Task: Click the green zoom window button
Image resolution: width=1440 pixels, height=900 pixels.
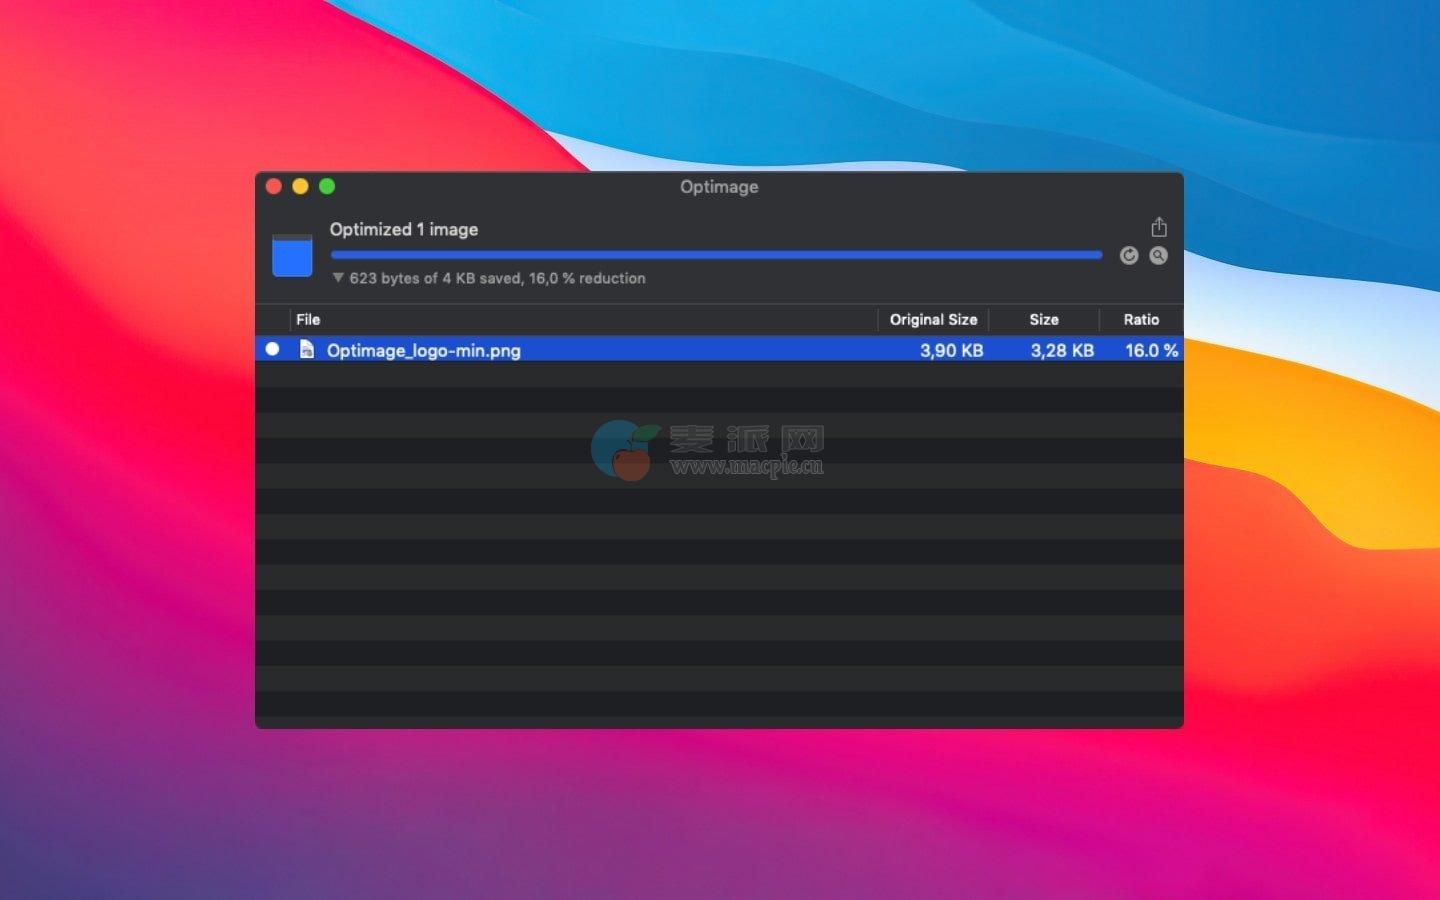Action: point(327,186)
